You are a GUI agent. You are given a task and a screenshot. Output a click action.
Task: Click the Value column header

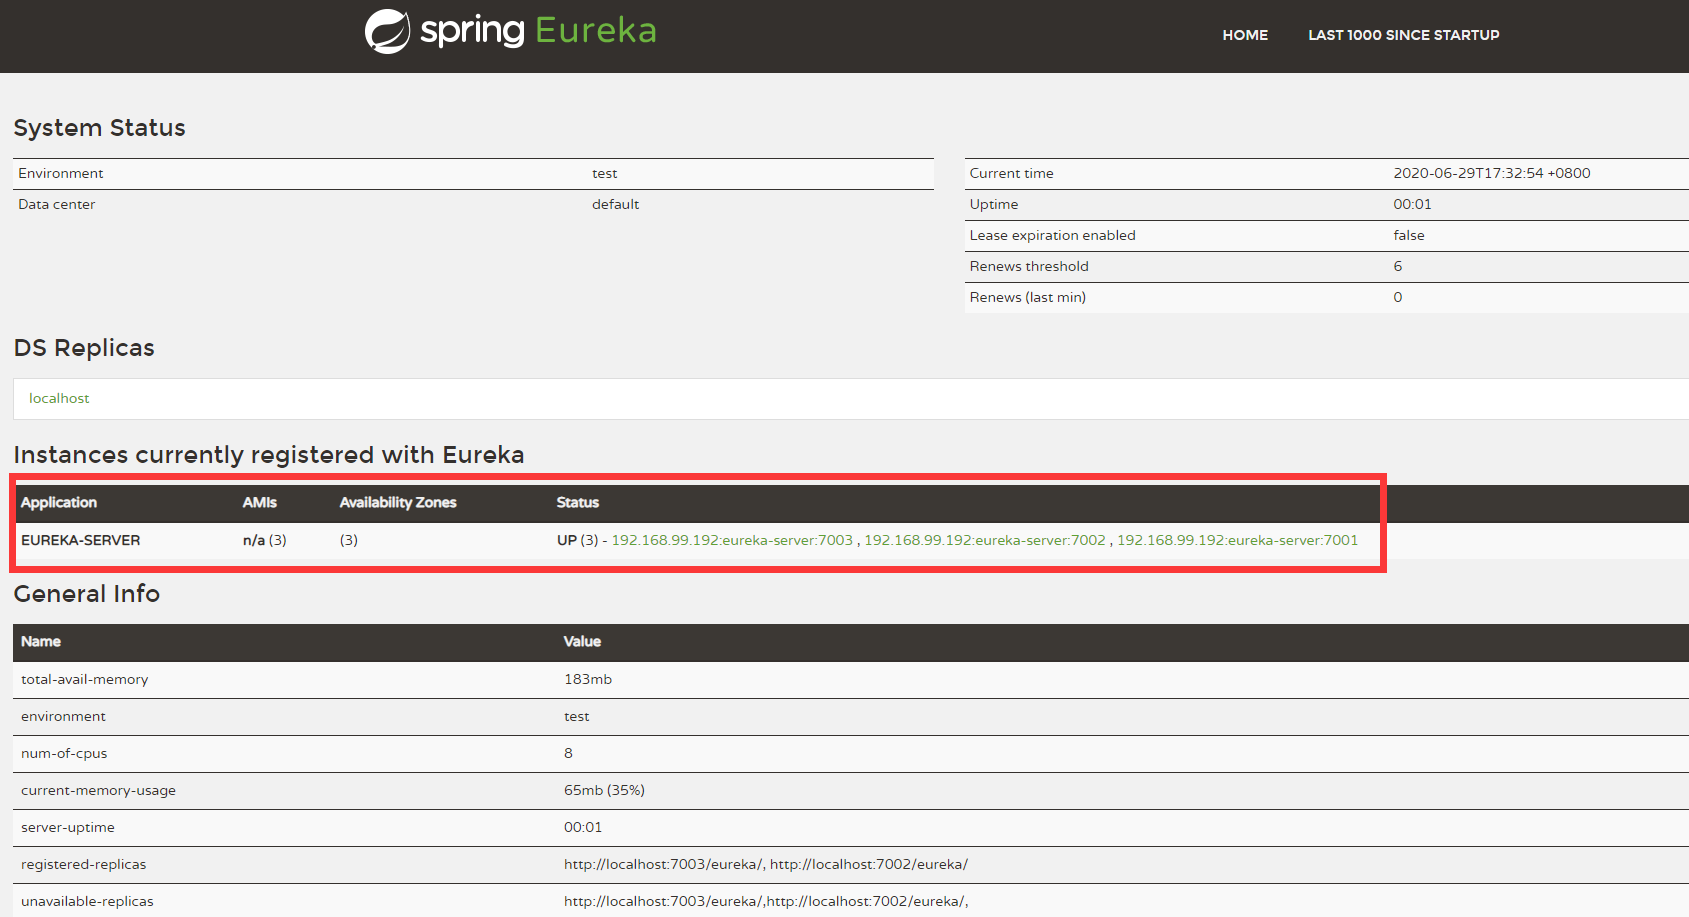[583, 641]
